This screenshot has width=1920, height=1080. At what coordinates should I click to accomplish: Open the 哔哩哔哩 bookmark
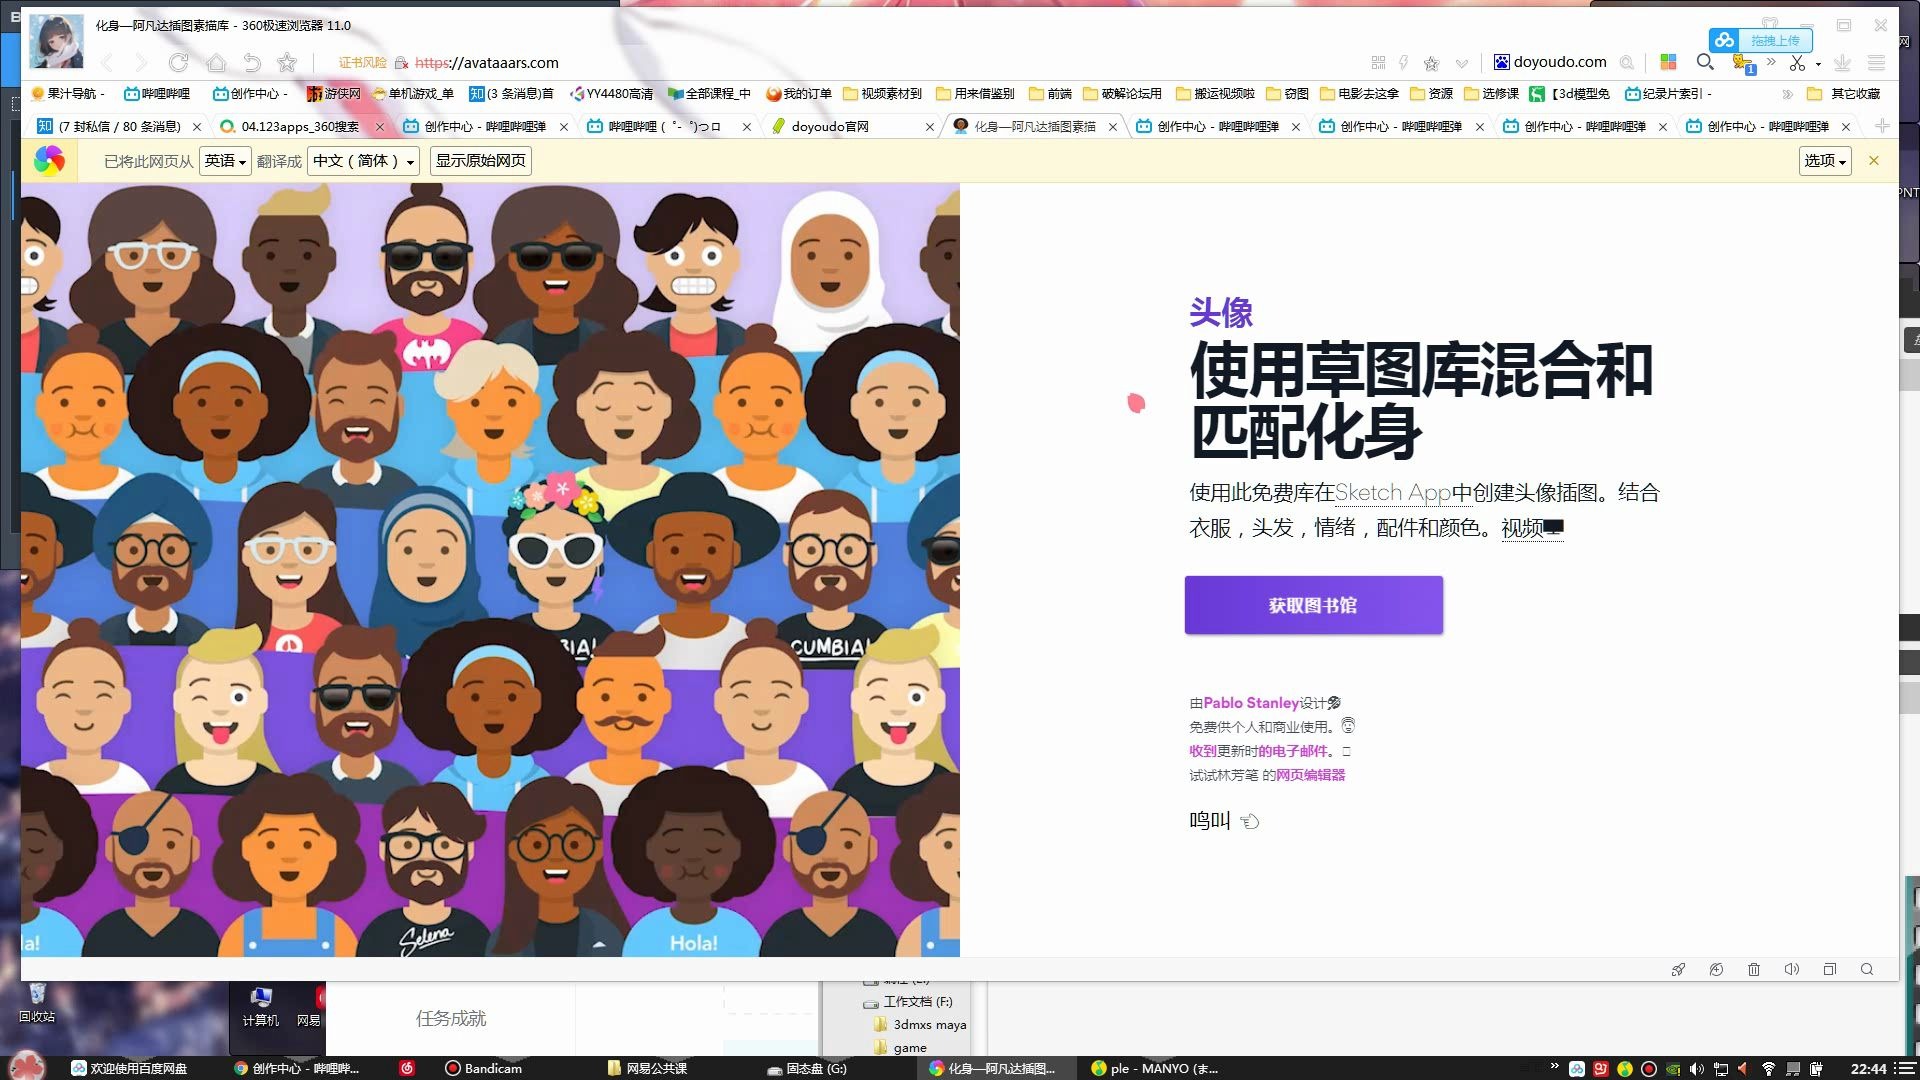tap(157, 93)
